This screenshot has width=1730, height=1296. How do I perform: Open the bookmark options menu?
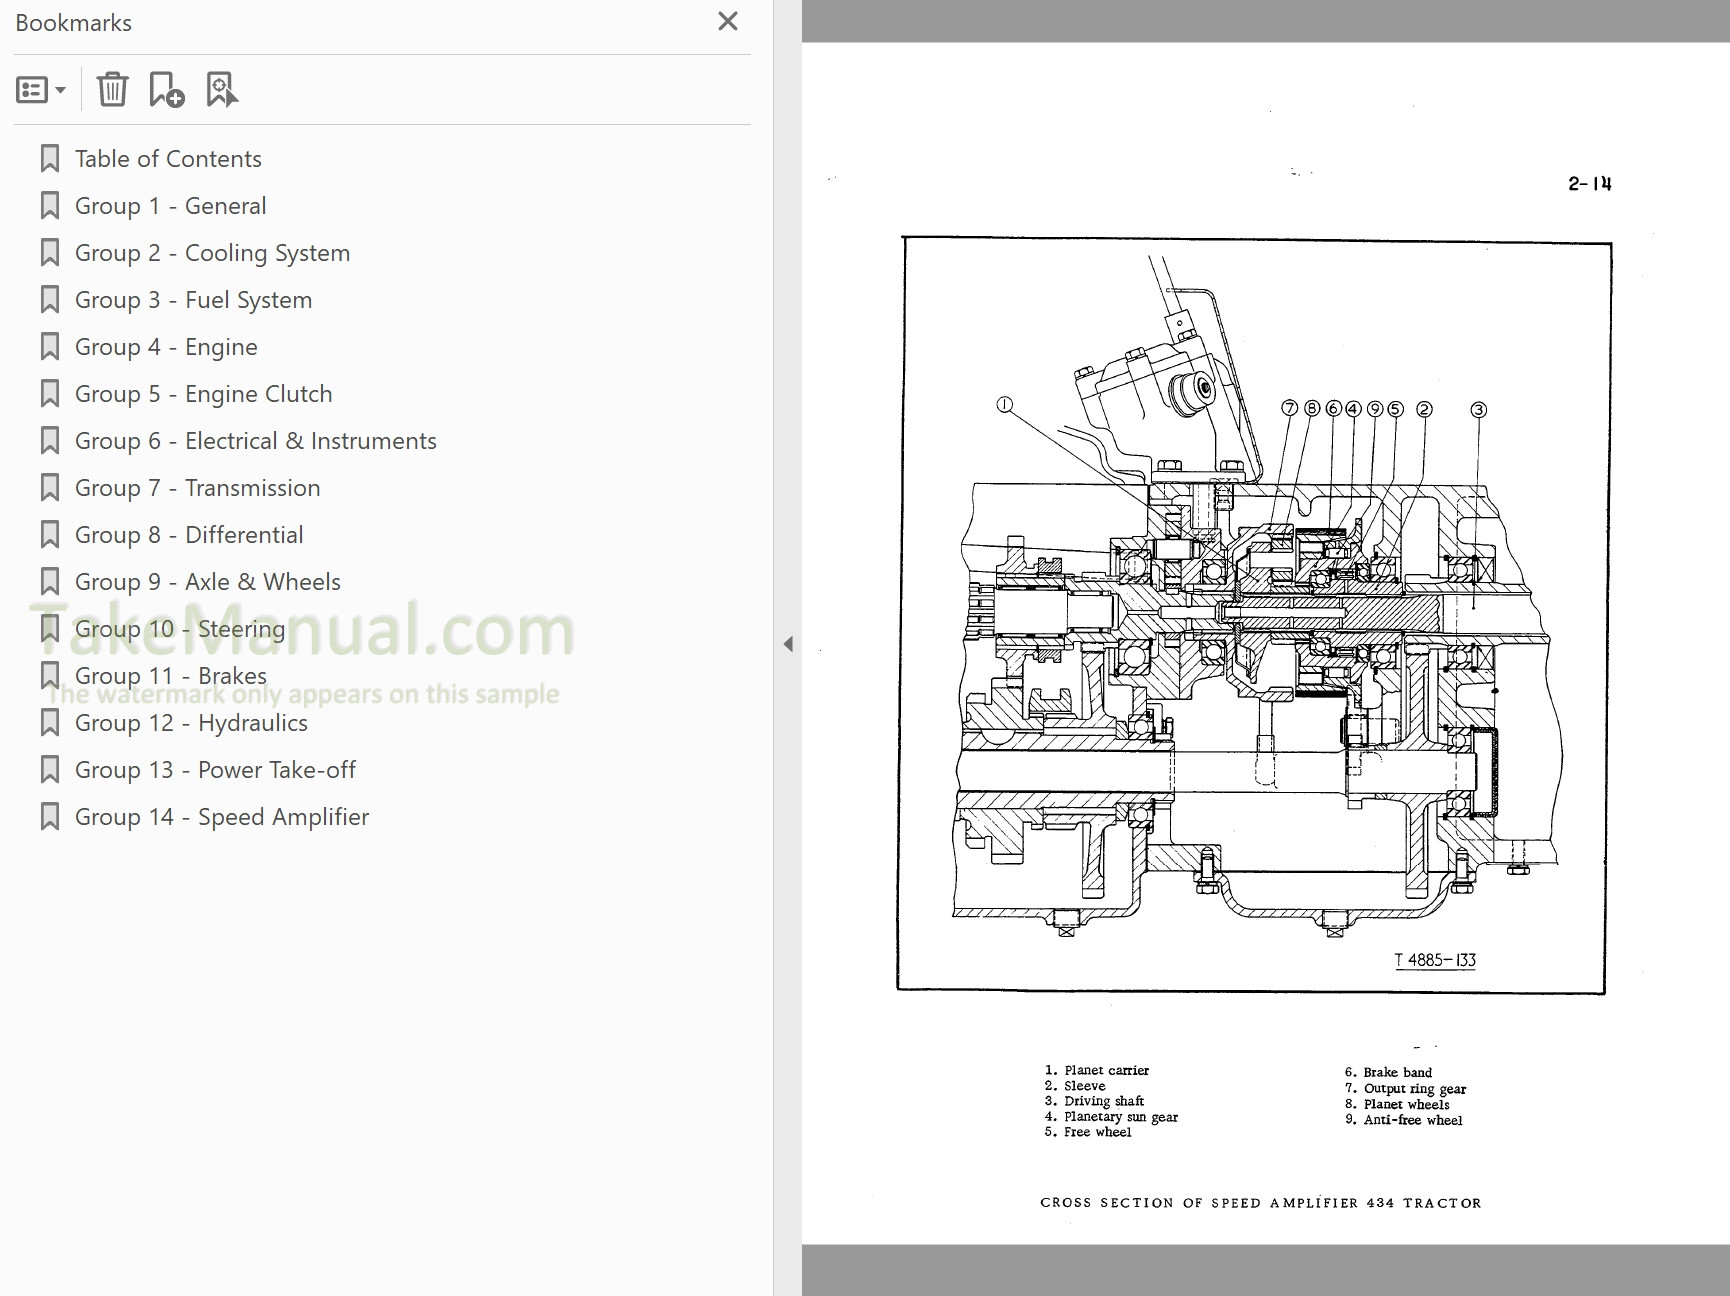tap(31, 88)
